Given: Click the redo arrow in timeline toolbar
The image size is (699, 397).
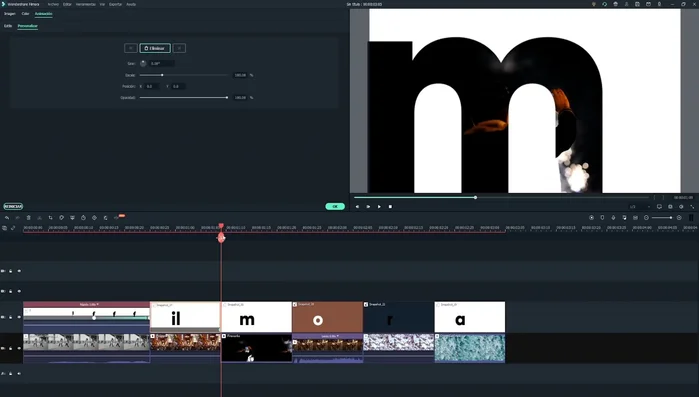Looking at the screenshot, I should 17,218.
